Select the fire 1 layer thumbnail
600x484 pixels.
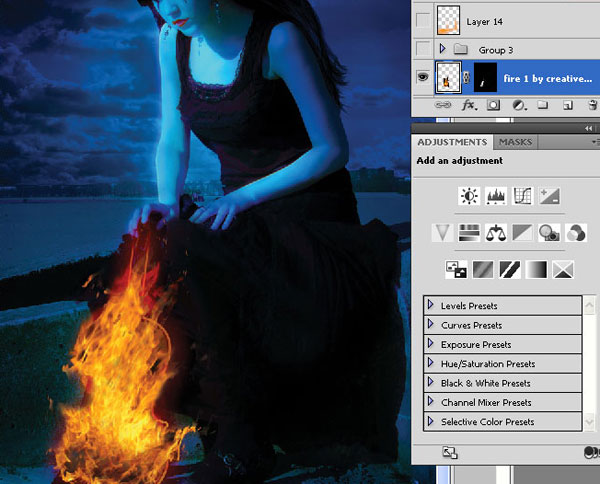[448, 78]
